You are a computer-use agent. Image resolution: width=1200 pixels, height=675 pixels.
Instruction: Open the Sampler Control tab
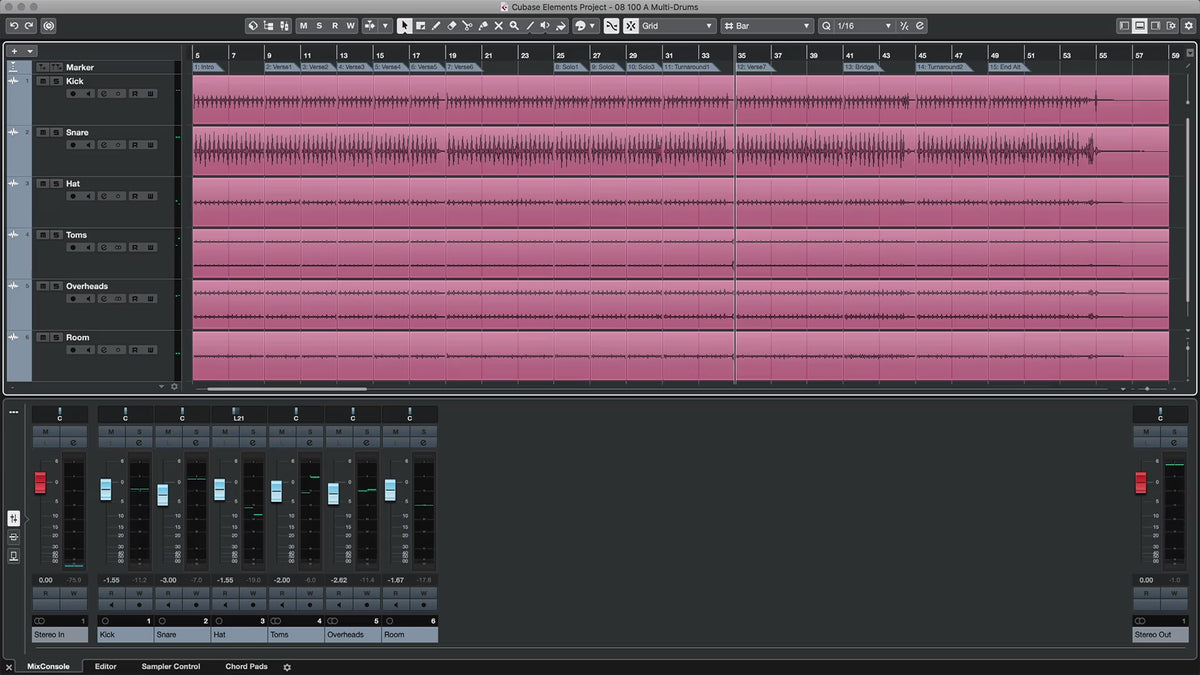coord(170,666)
